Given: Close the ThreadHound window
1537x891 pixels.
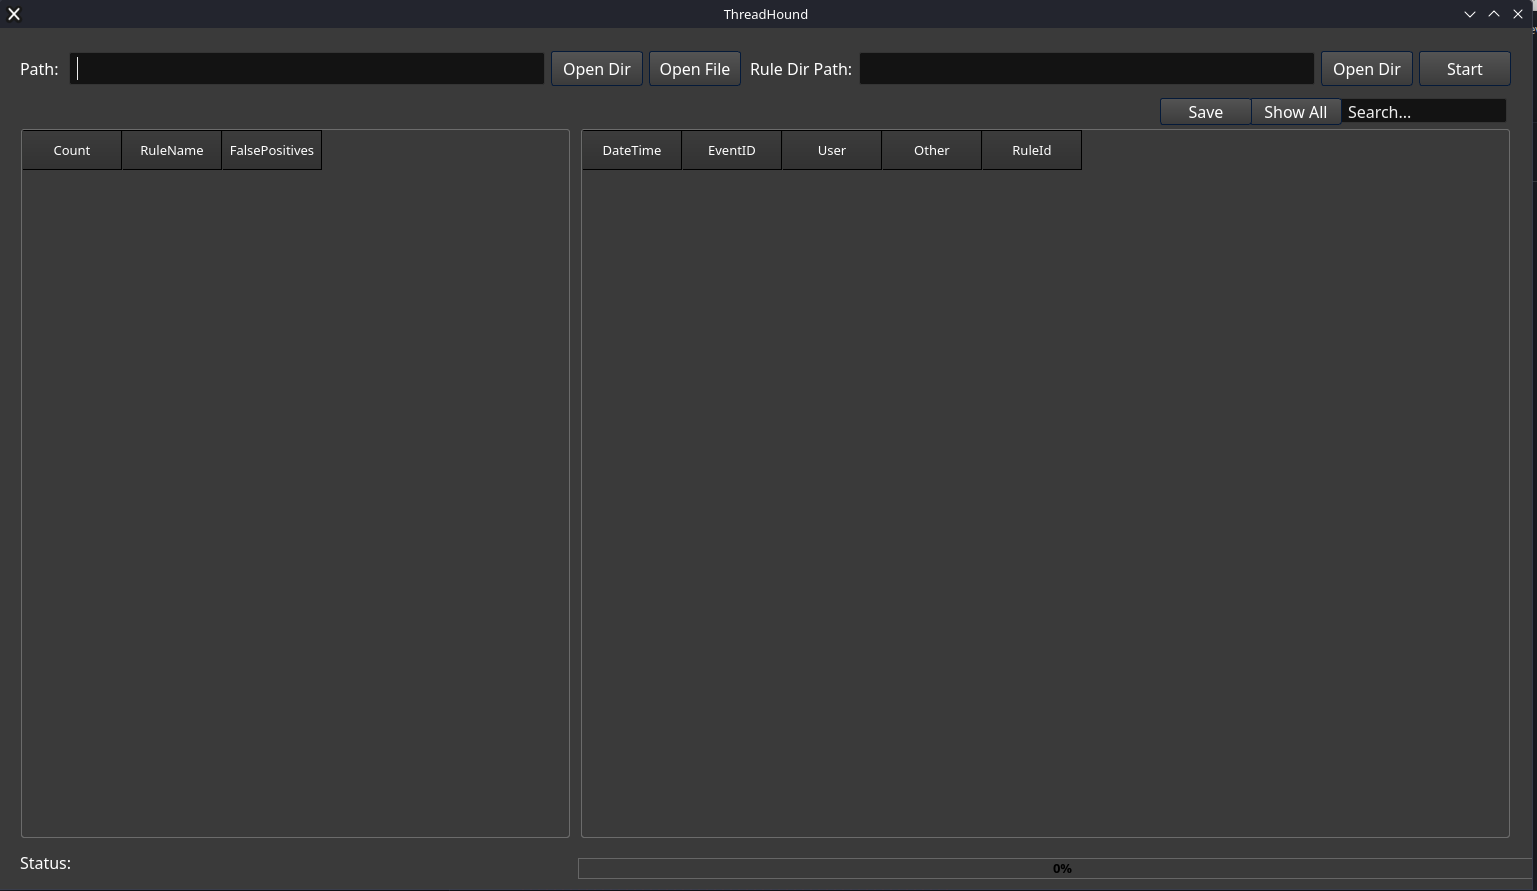Looking at the screenshot, I should click(1518, 14).
